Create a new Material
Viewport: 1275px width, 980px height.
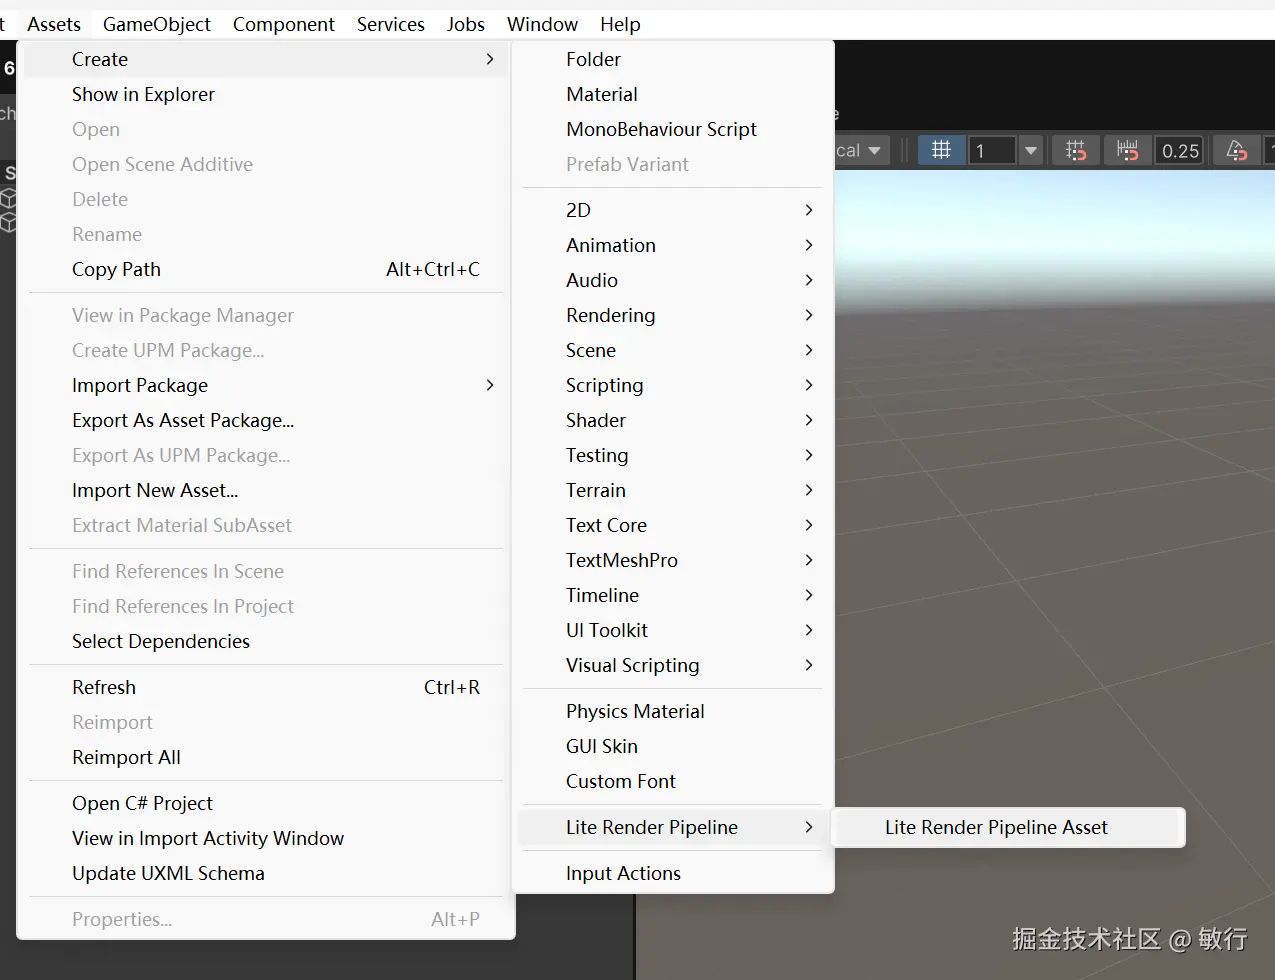pyautogui.click(x=673, y=94)
